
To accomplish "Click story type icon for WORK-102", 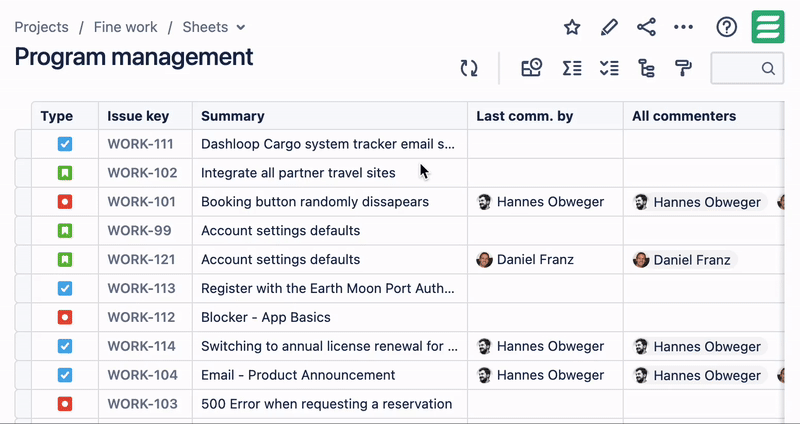I will 65,173.
